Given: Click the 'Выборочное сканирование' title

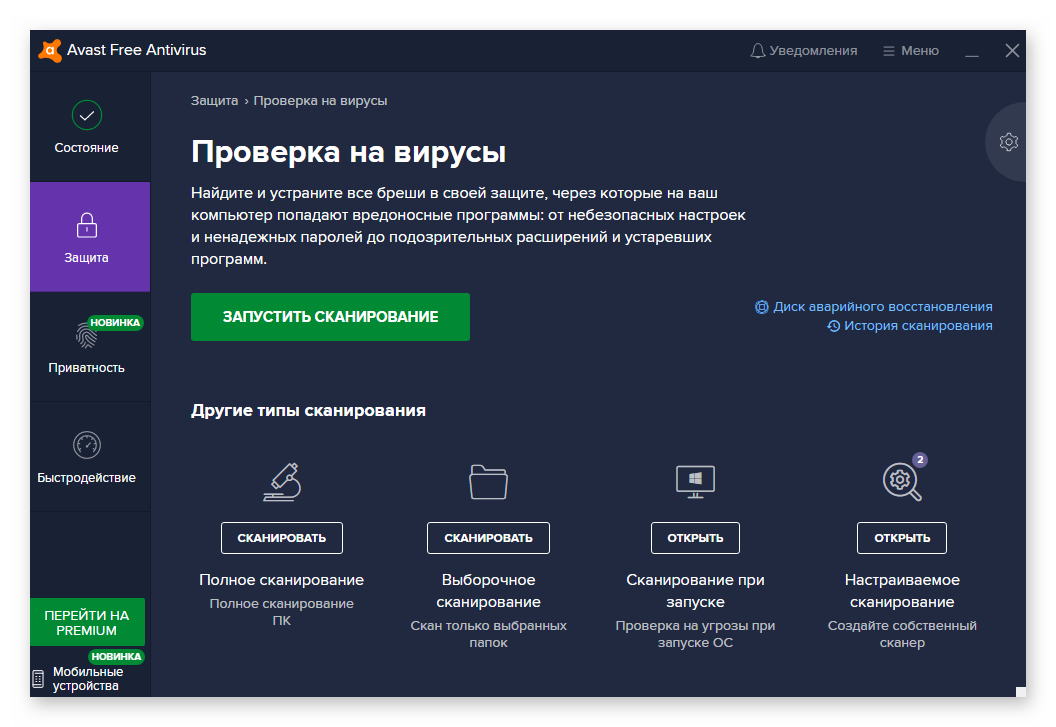Looking at the screenshot, I should (x=488, y=591).
